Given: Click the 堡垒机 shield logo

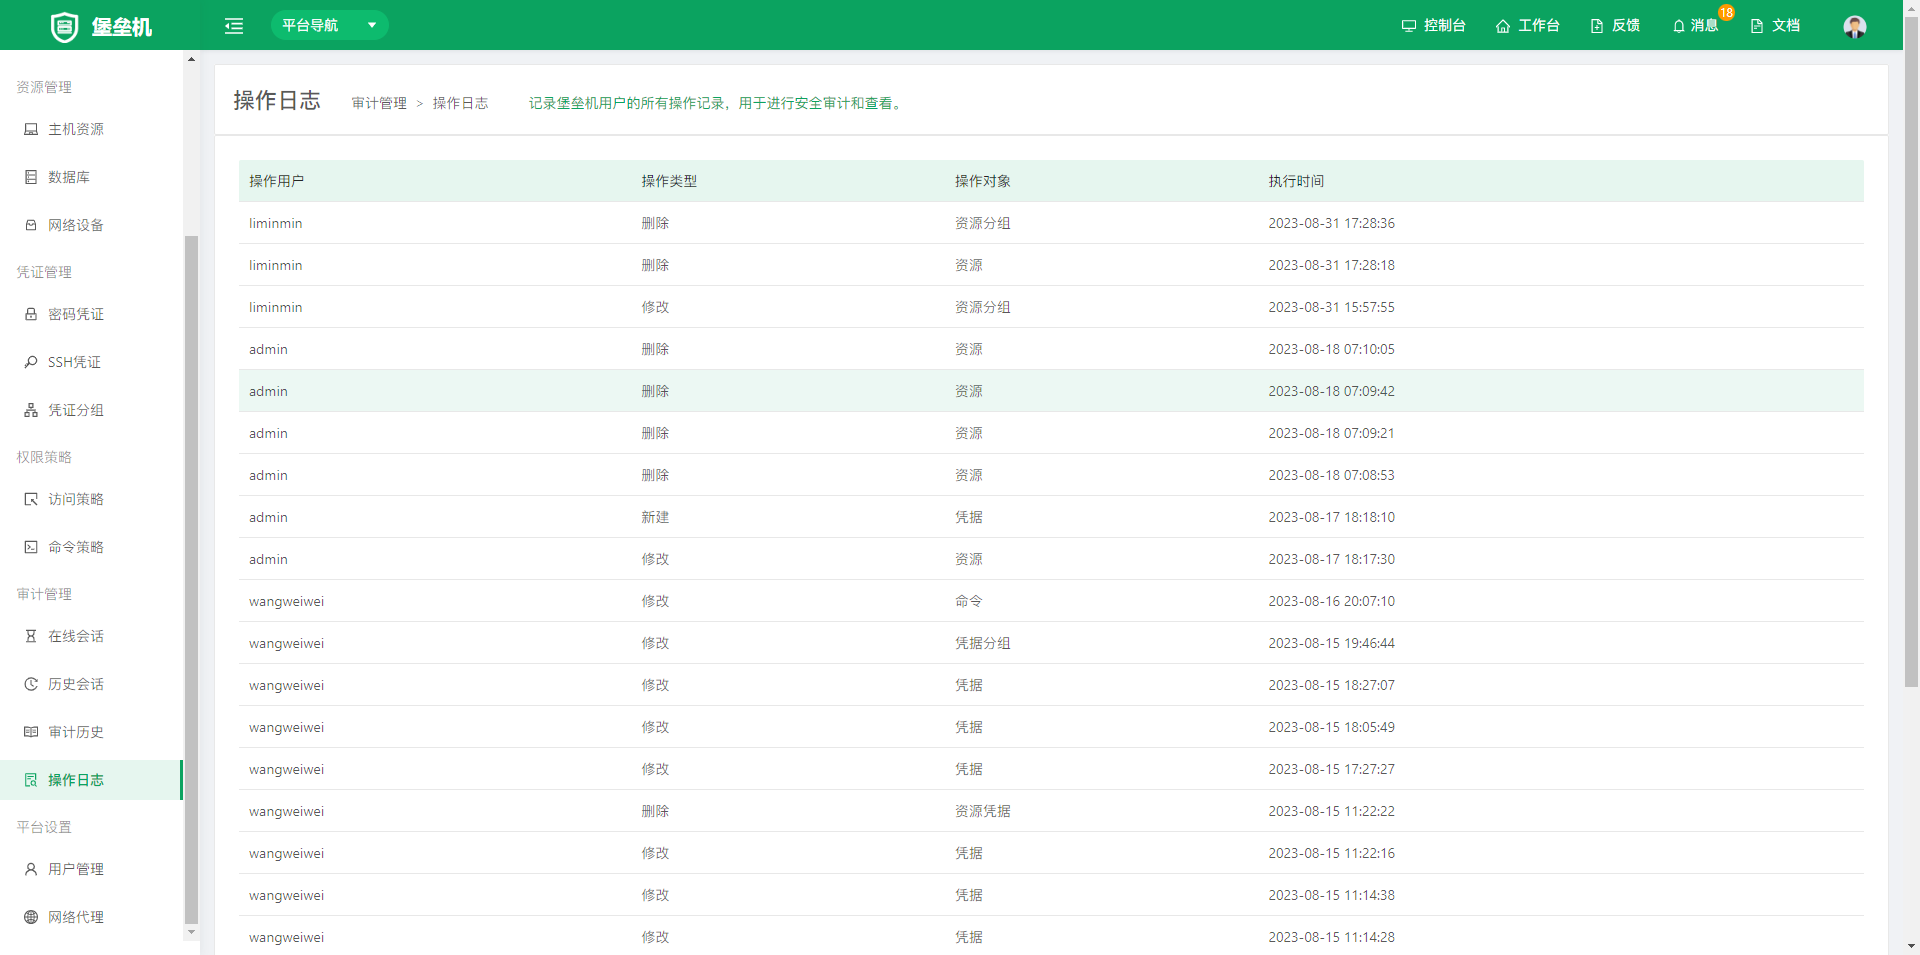Looking at the screenshot, I should (64, 26).
